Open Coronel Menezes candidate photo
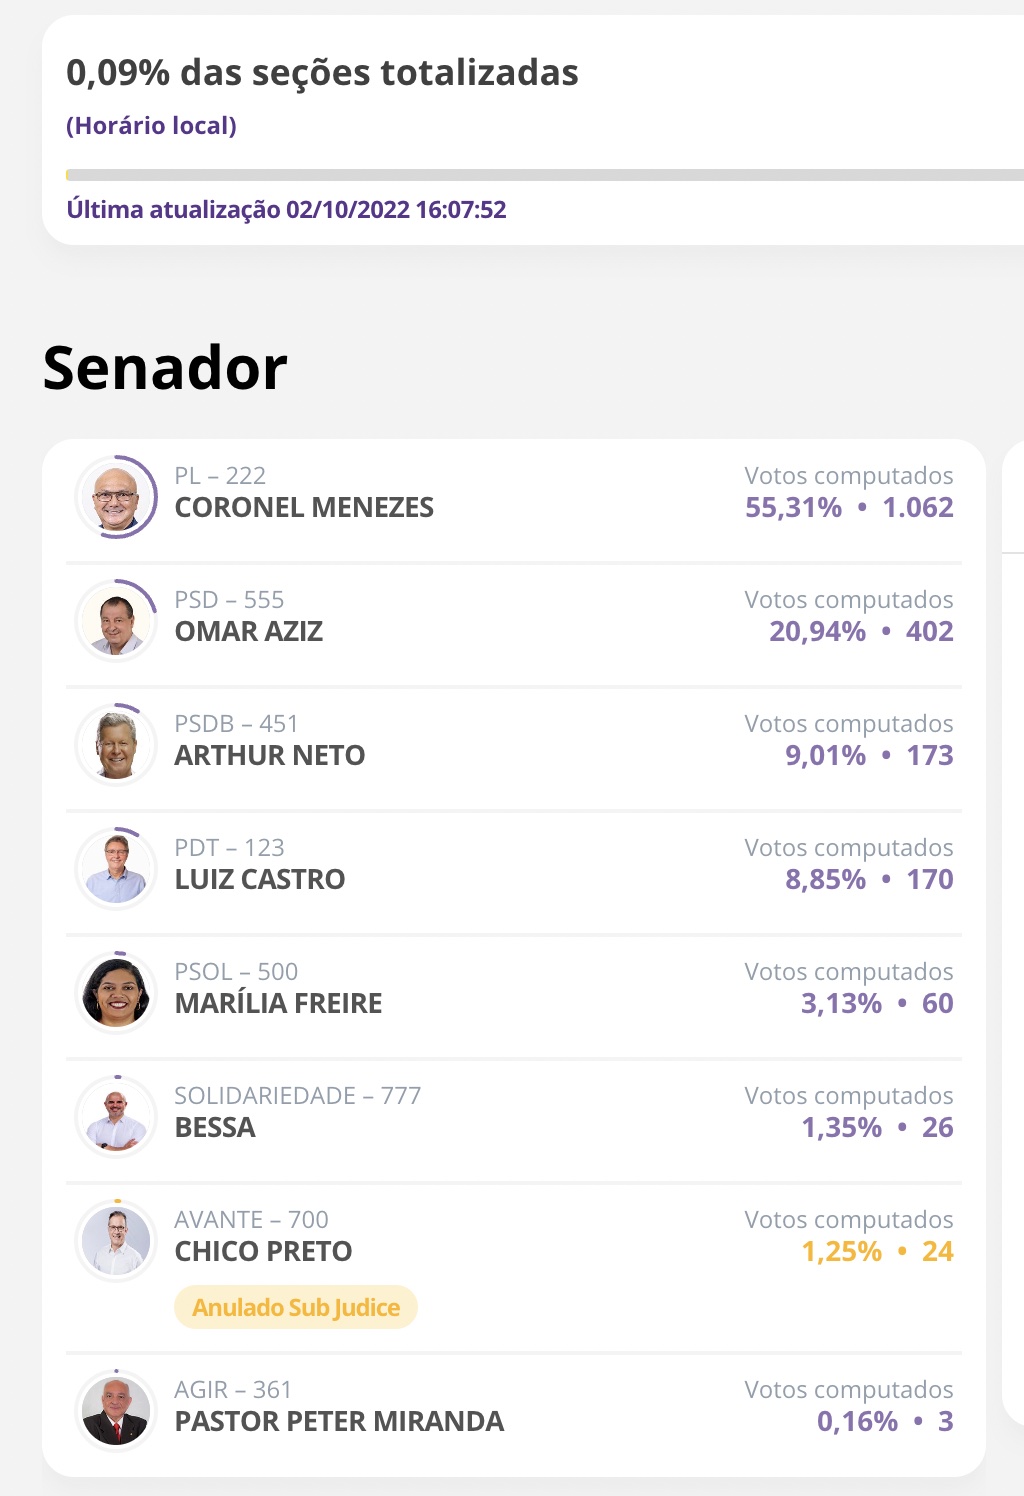The width and height of the screenshot is (1024, 1496). pyautogui.click(x=115, y=496)
